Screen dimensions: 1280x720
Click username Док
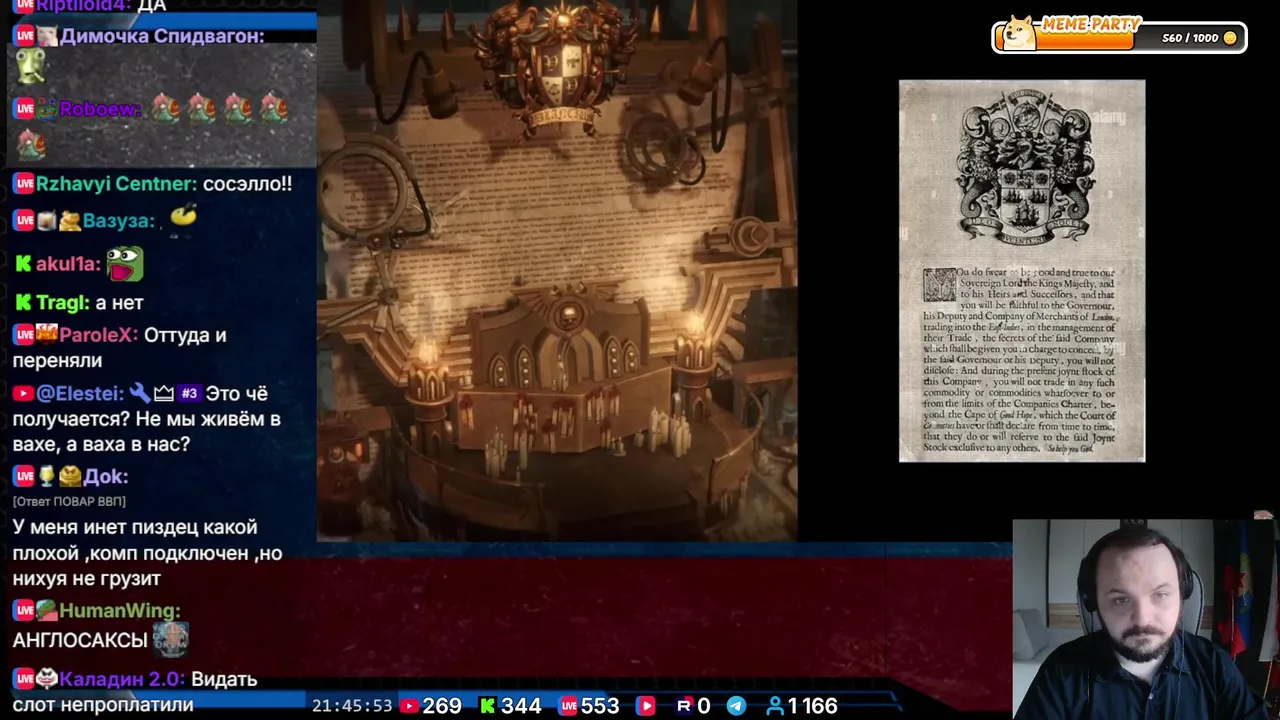(105, 476)
